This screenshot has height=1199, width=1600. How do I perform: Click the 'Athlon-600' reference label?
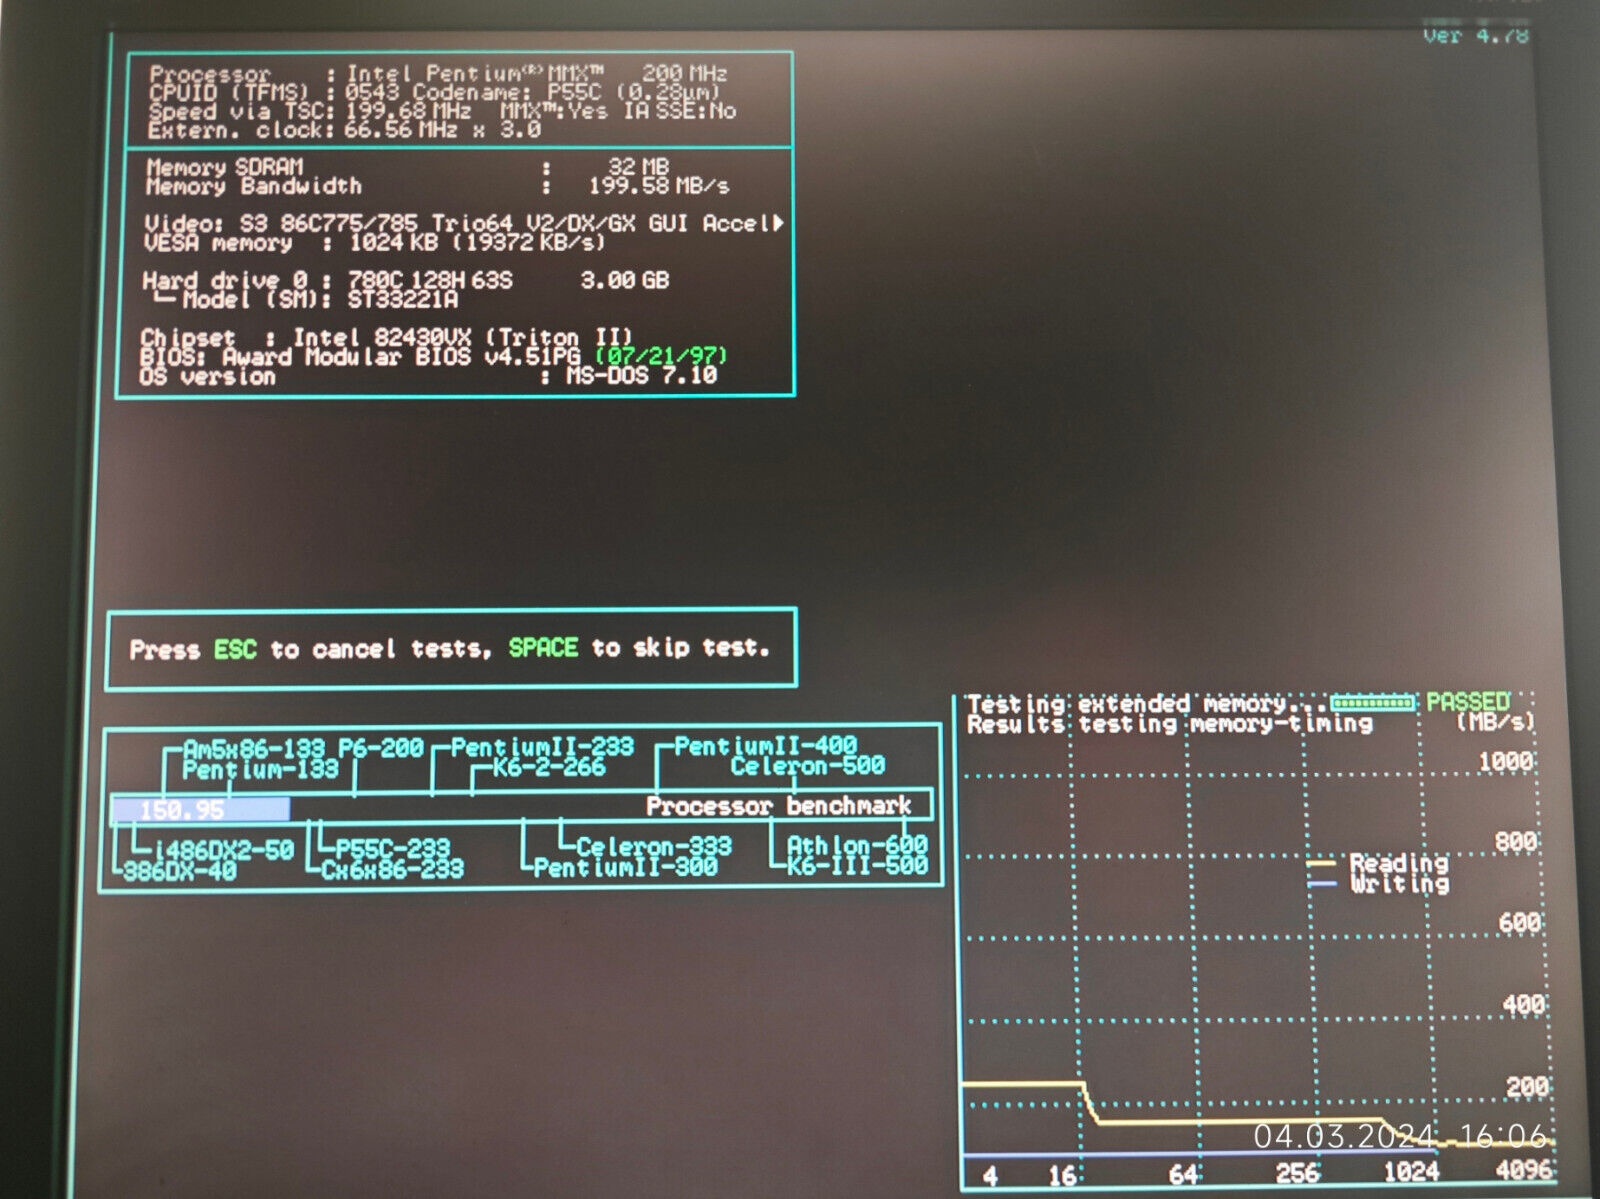[x=857, y=846]
